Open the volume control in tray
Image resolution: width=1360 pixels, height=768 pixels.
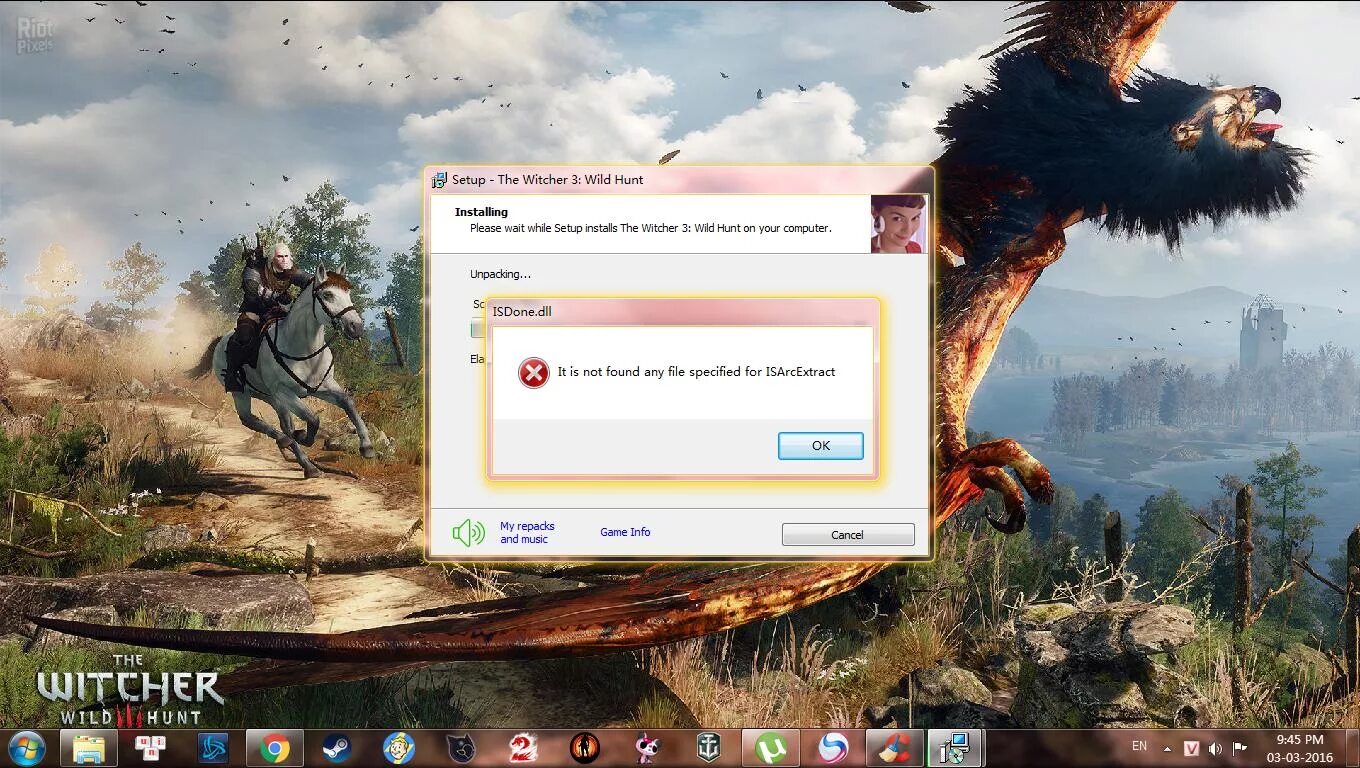point(1215,748)
